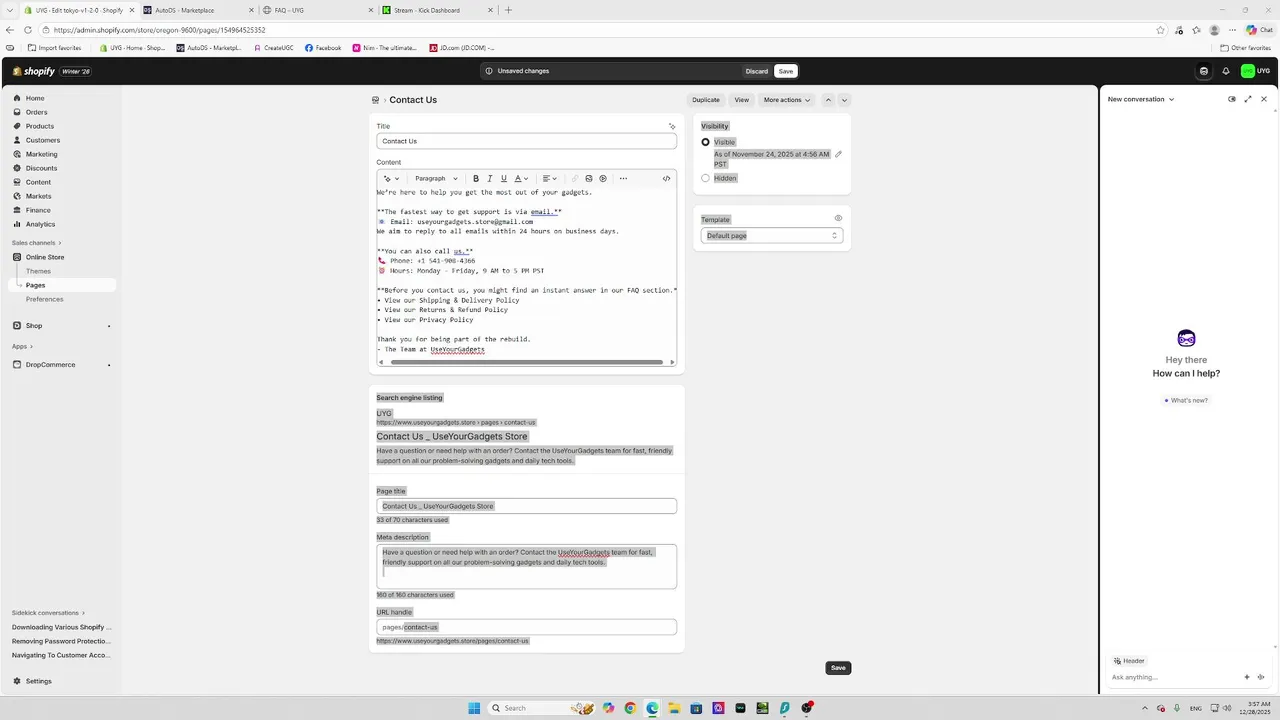1280x720 pixels.
Task: Save the page from the bottom Save button
Action: click(838, 668)
